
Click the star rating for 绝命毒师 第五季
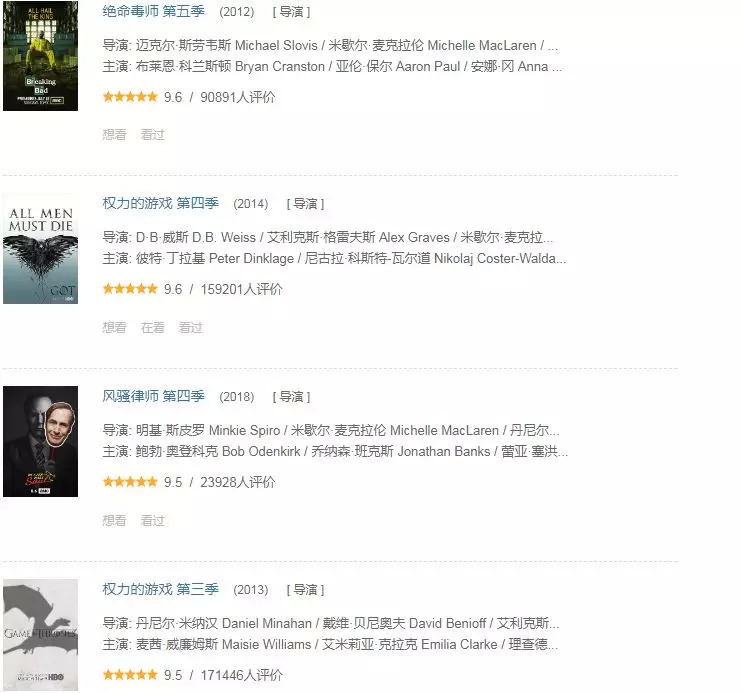130,97
